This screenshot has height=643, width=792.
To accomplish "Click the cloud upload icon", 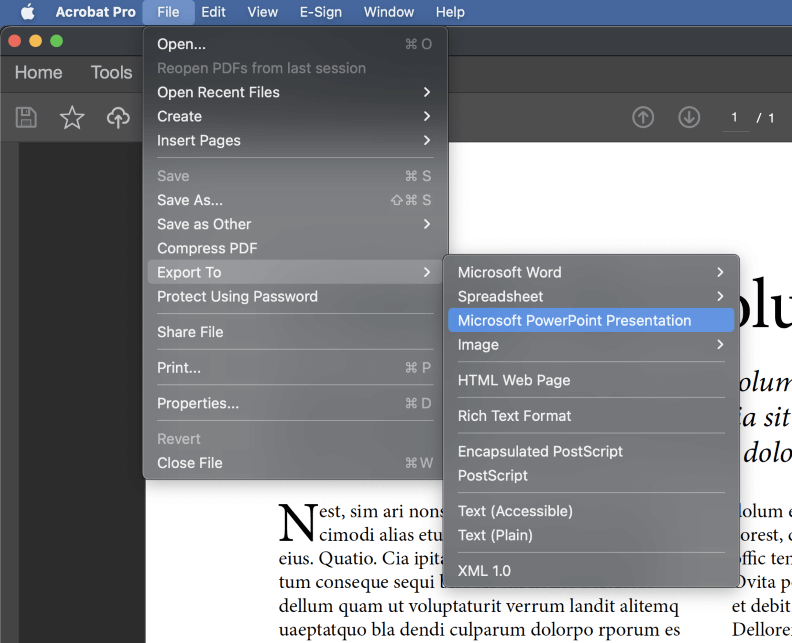I will [118, 117].
